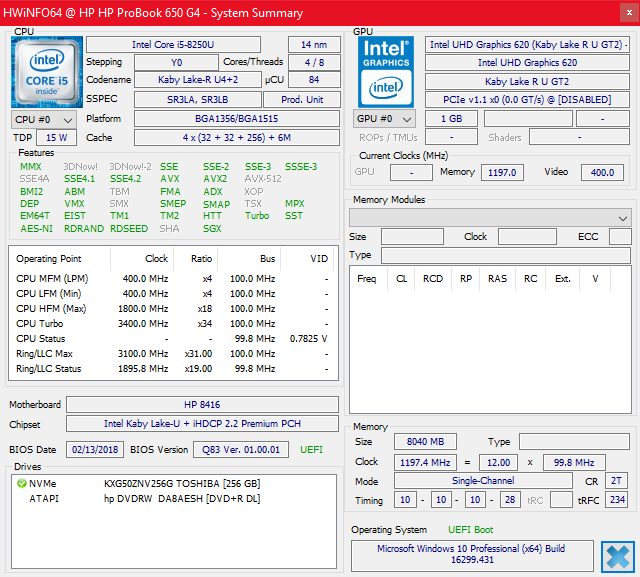Click the Prod. Unit field

tap(302, 99)
